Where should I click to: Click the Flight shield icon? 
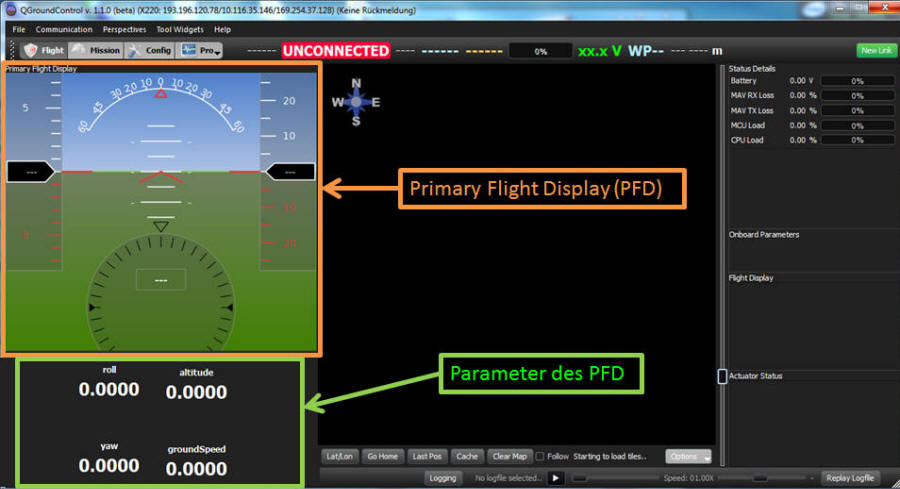tap(30, 51)
